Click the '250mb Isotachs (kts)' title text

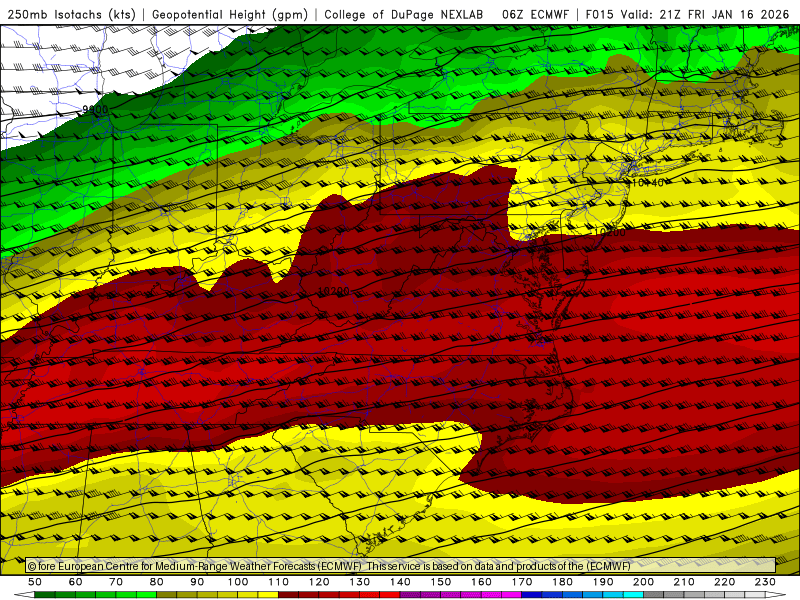pyautogui.click(x=72, y=14)
